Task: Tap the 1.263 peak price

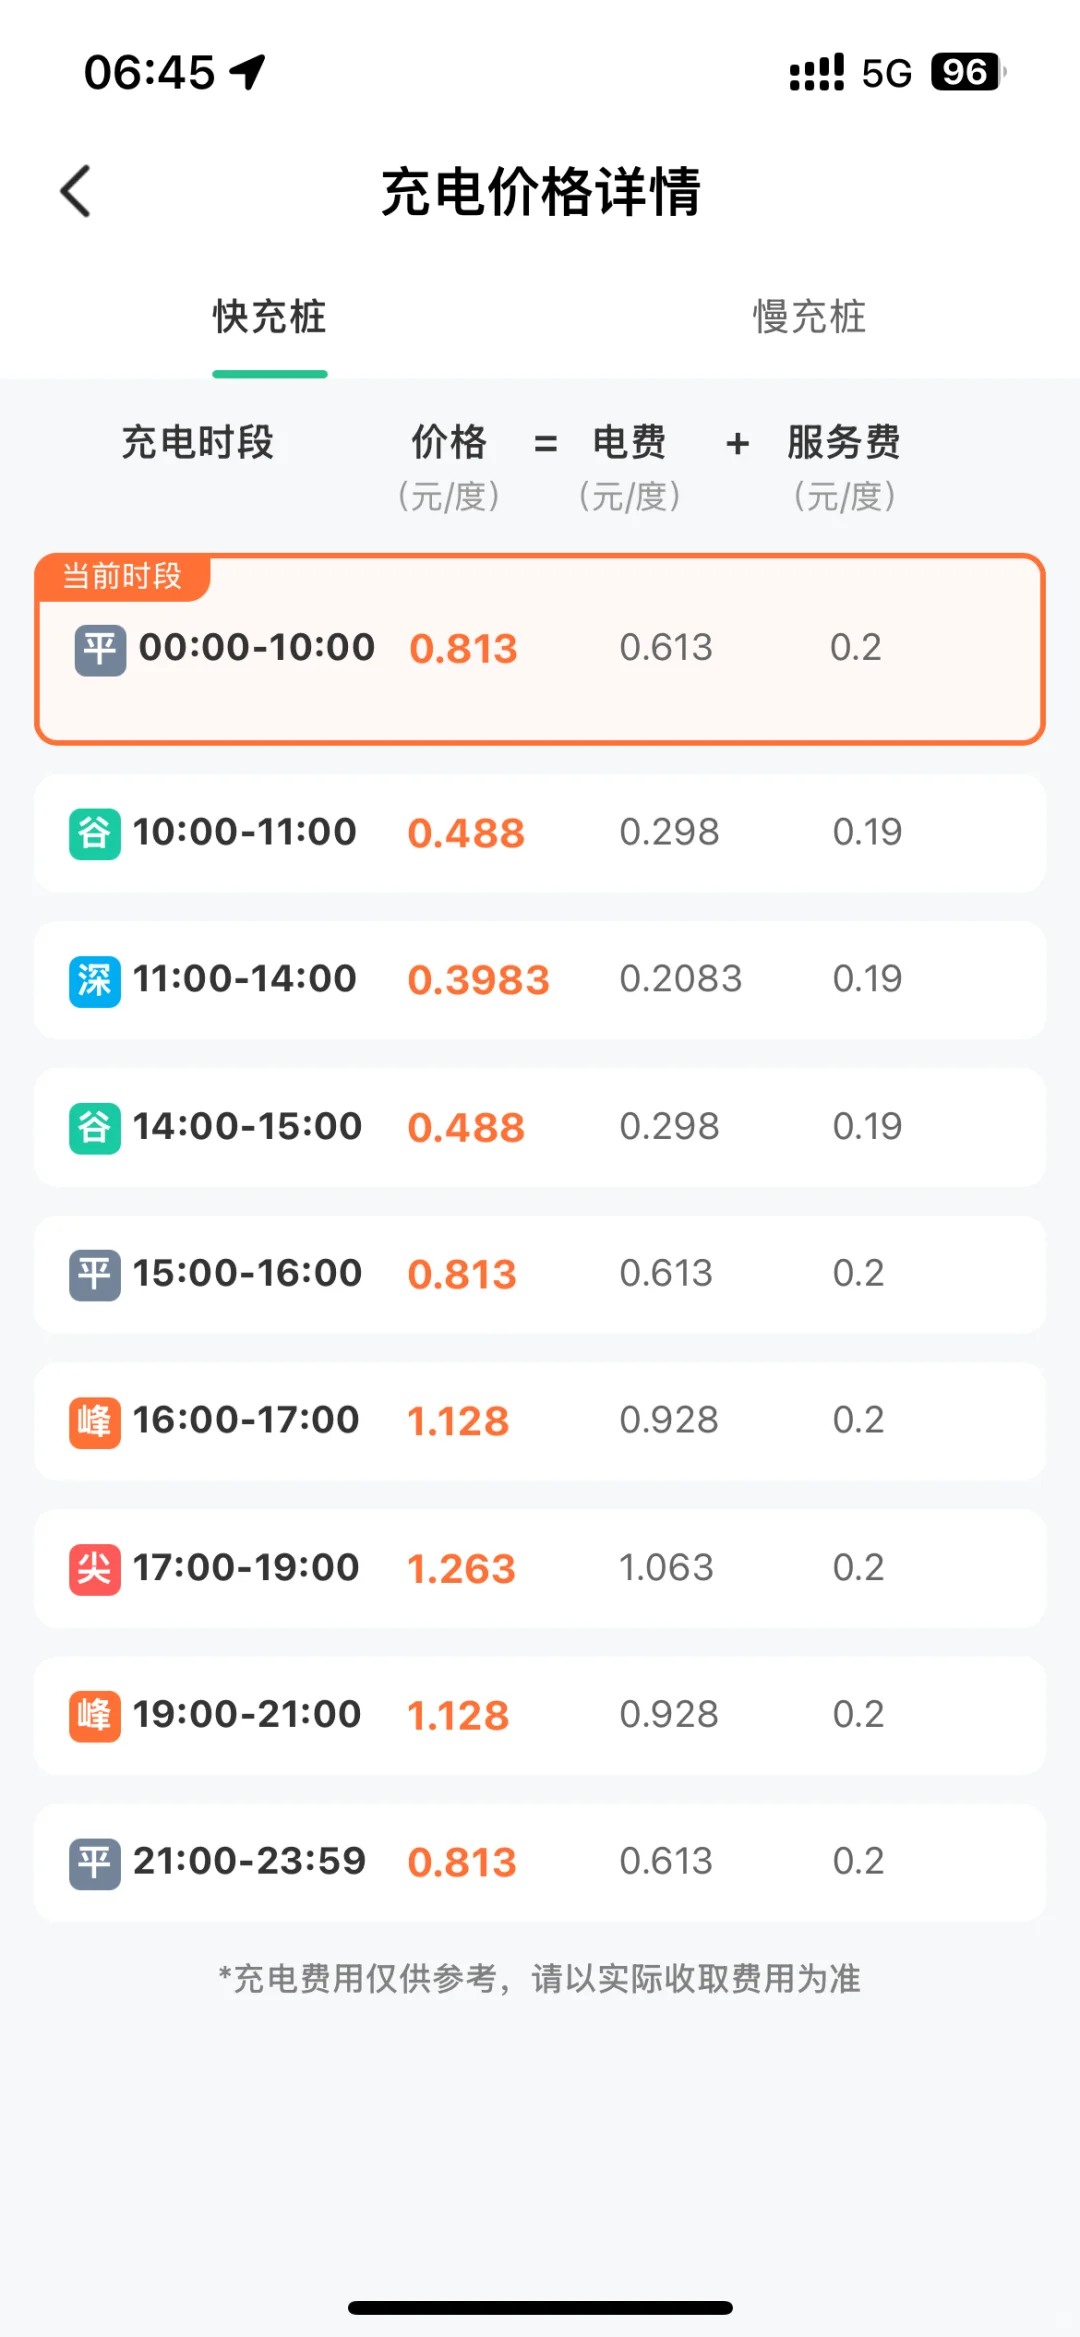Action: pos(461,1569)
